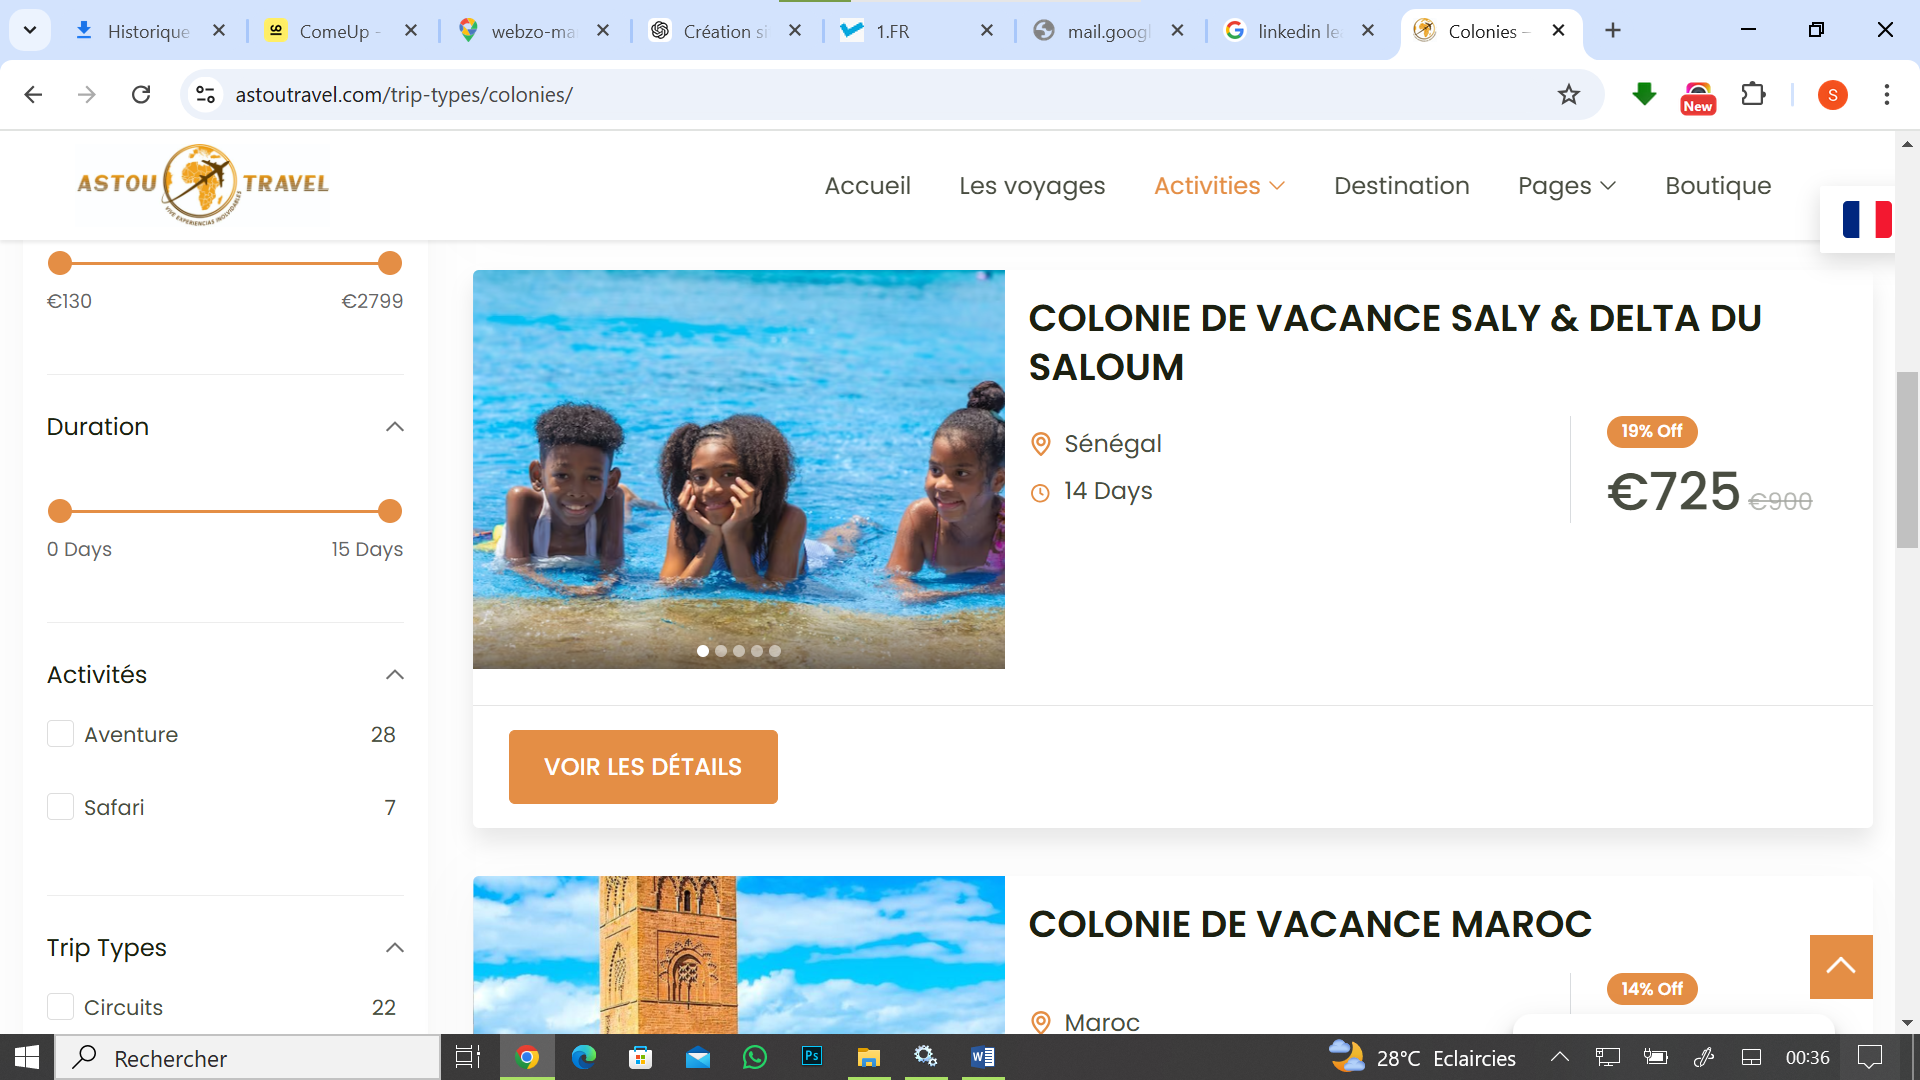Open WhatsApp from the taskbar
This screenshot has width=1920, height=1080.
coord(755,1057)
